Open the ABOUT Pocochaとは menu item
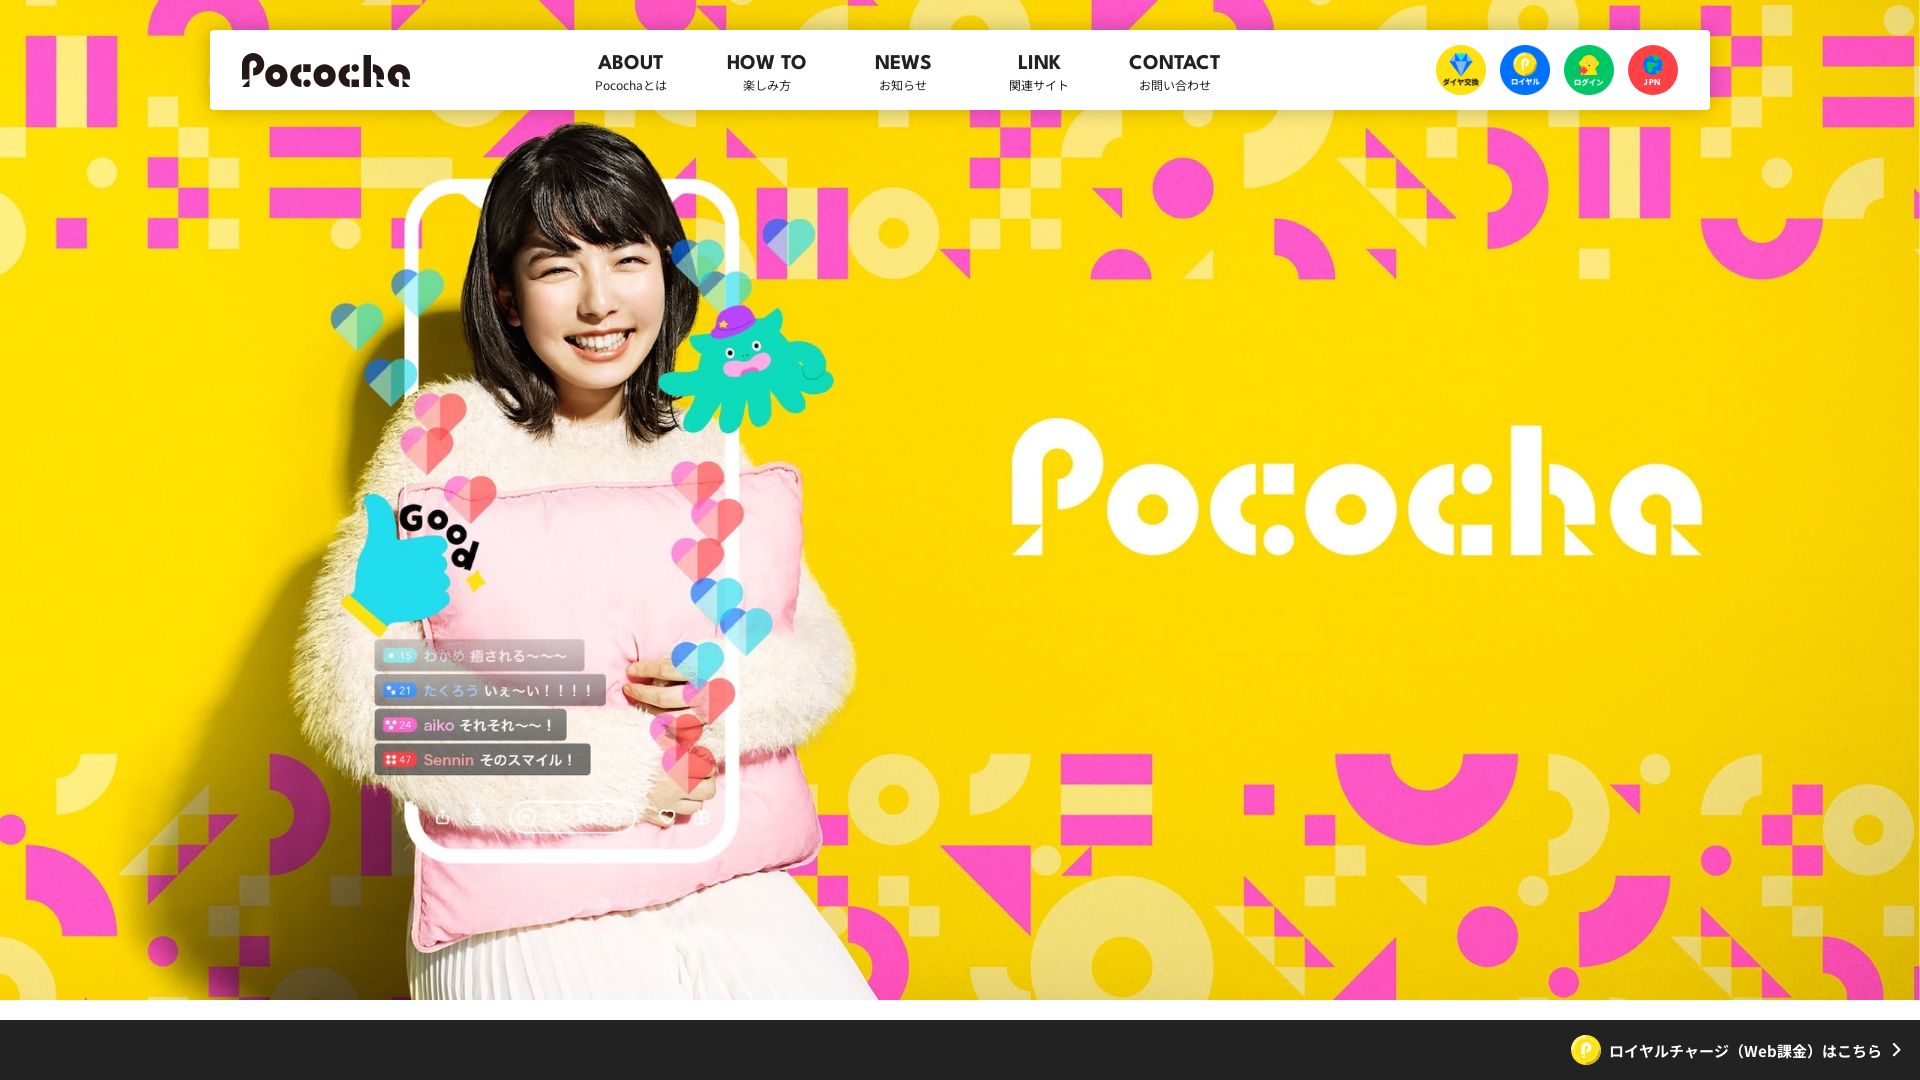The height and width of the screenshot is (1080, 1920). point(630,71)
